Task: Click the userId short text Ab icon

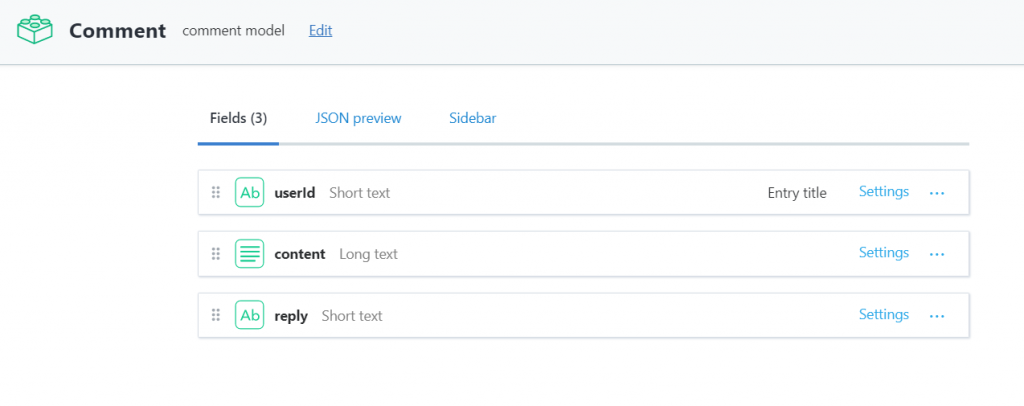Action: [249, 192]
